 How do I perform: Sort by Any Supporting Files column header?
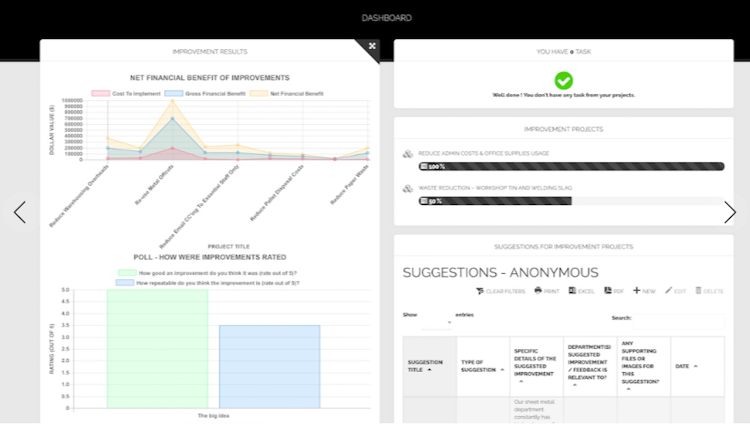pos(643,367)
